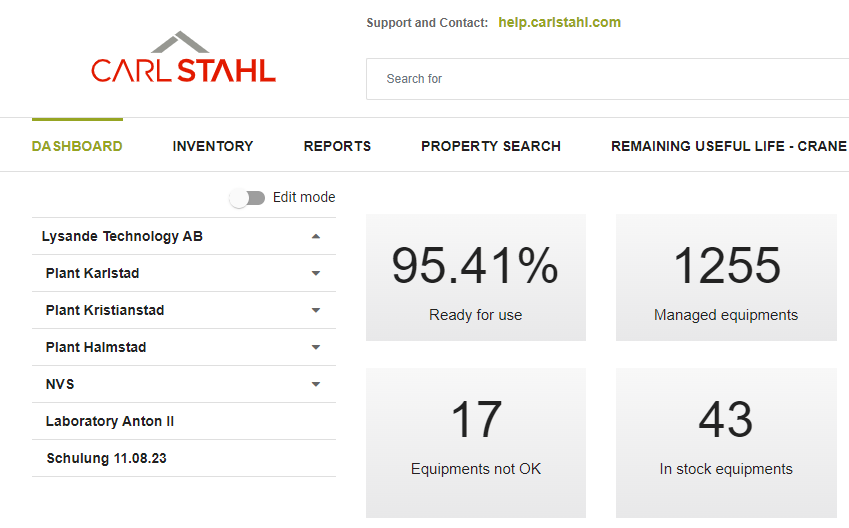
Task: Expand Plant Karlstad dropdown arrow
Action: [x=316, y=274]
